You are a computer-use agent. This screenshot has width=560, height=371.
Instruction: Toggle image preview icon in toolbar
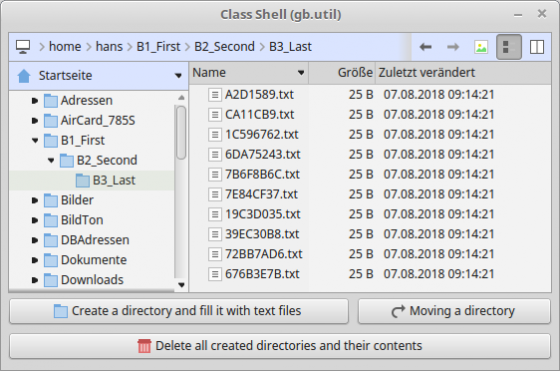pyautogui.click(x=481, y=47)
